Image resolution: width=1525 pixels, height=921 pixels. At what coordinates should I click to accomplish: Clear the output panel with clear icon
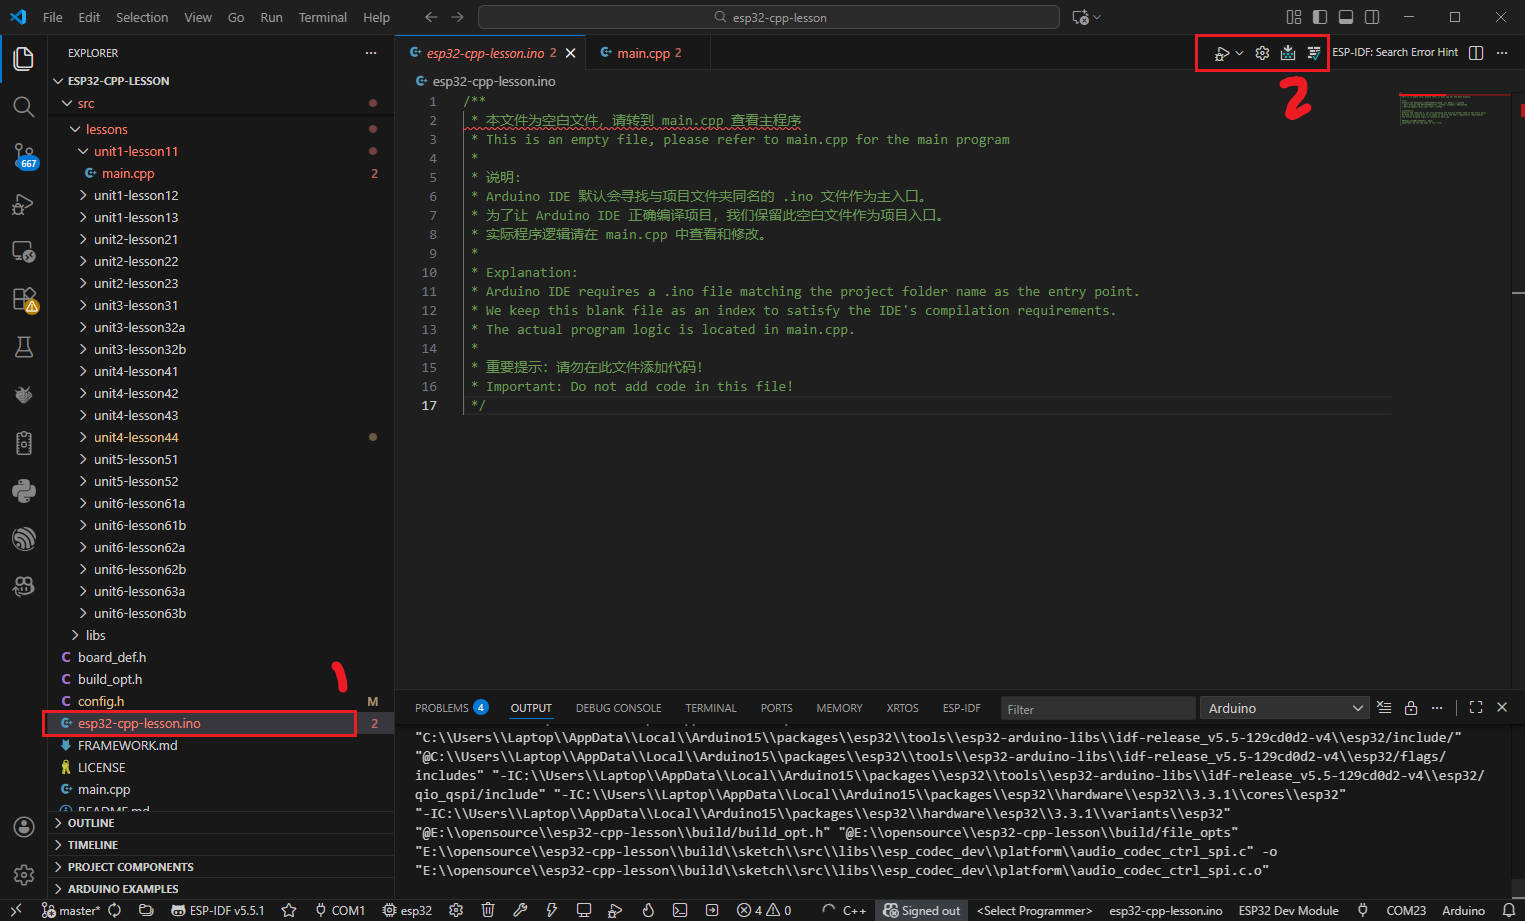1384,708
